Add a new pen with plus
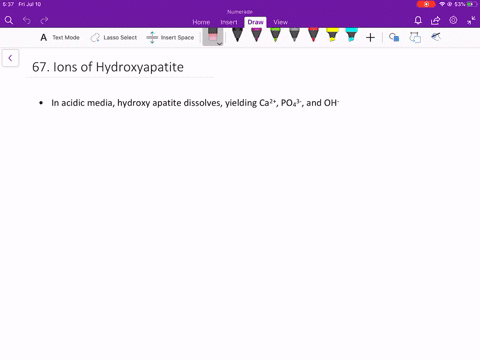Viewport: 480px width, 360px height. [370, 37]
